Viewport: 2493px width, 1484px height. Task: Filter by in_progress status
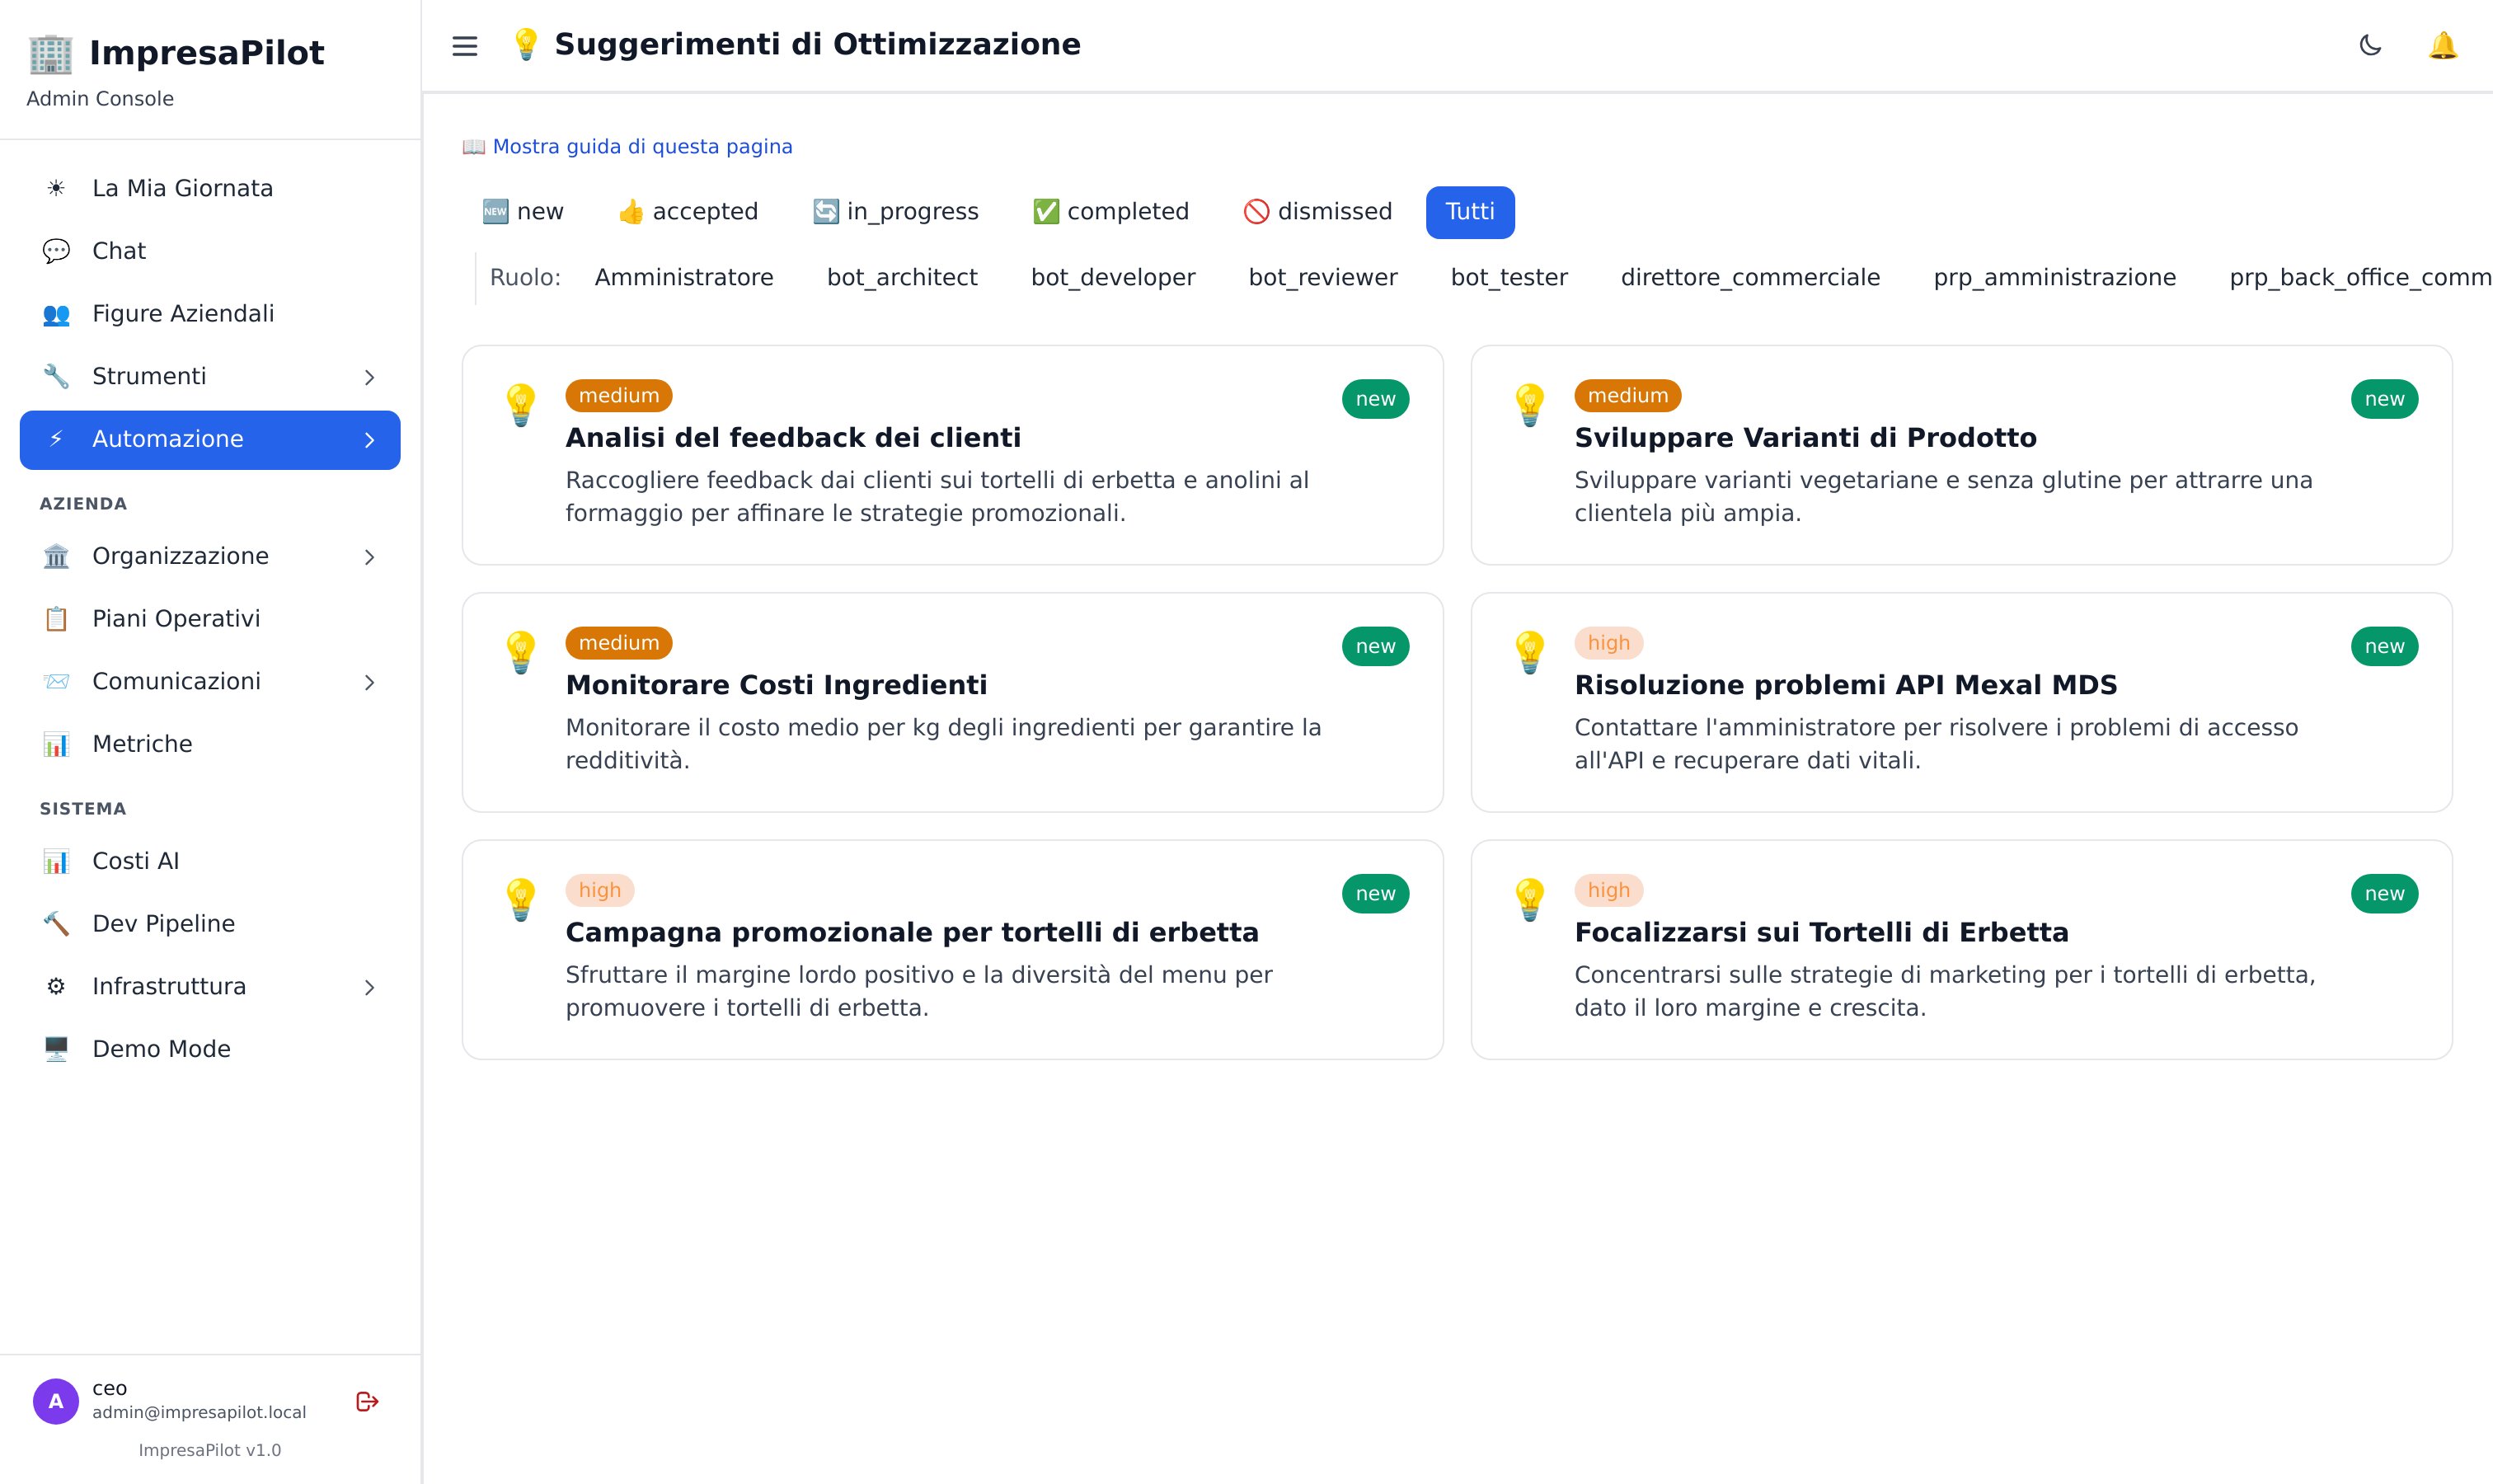[895, 212]
